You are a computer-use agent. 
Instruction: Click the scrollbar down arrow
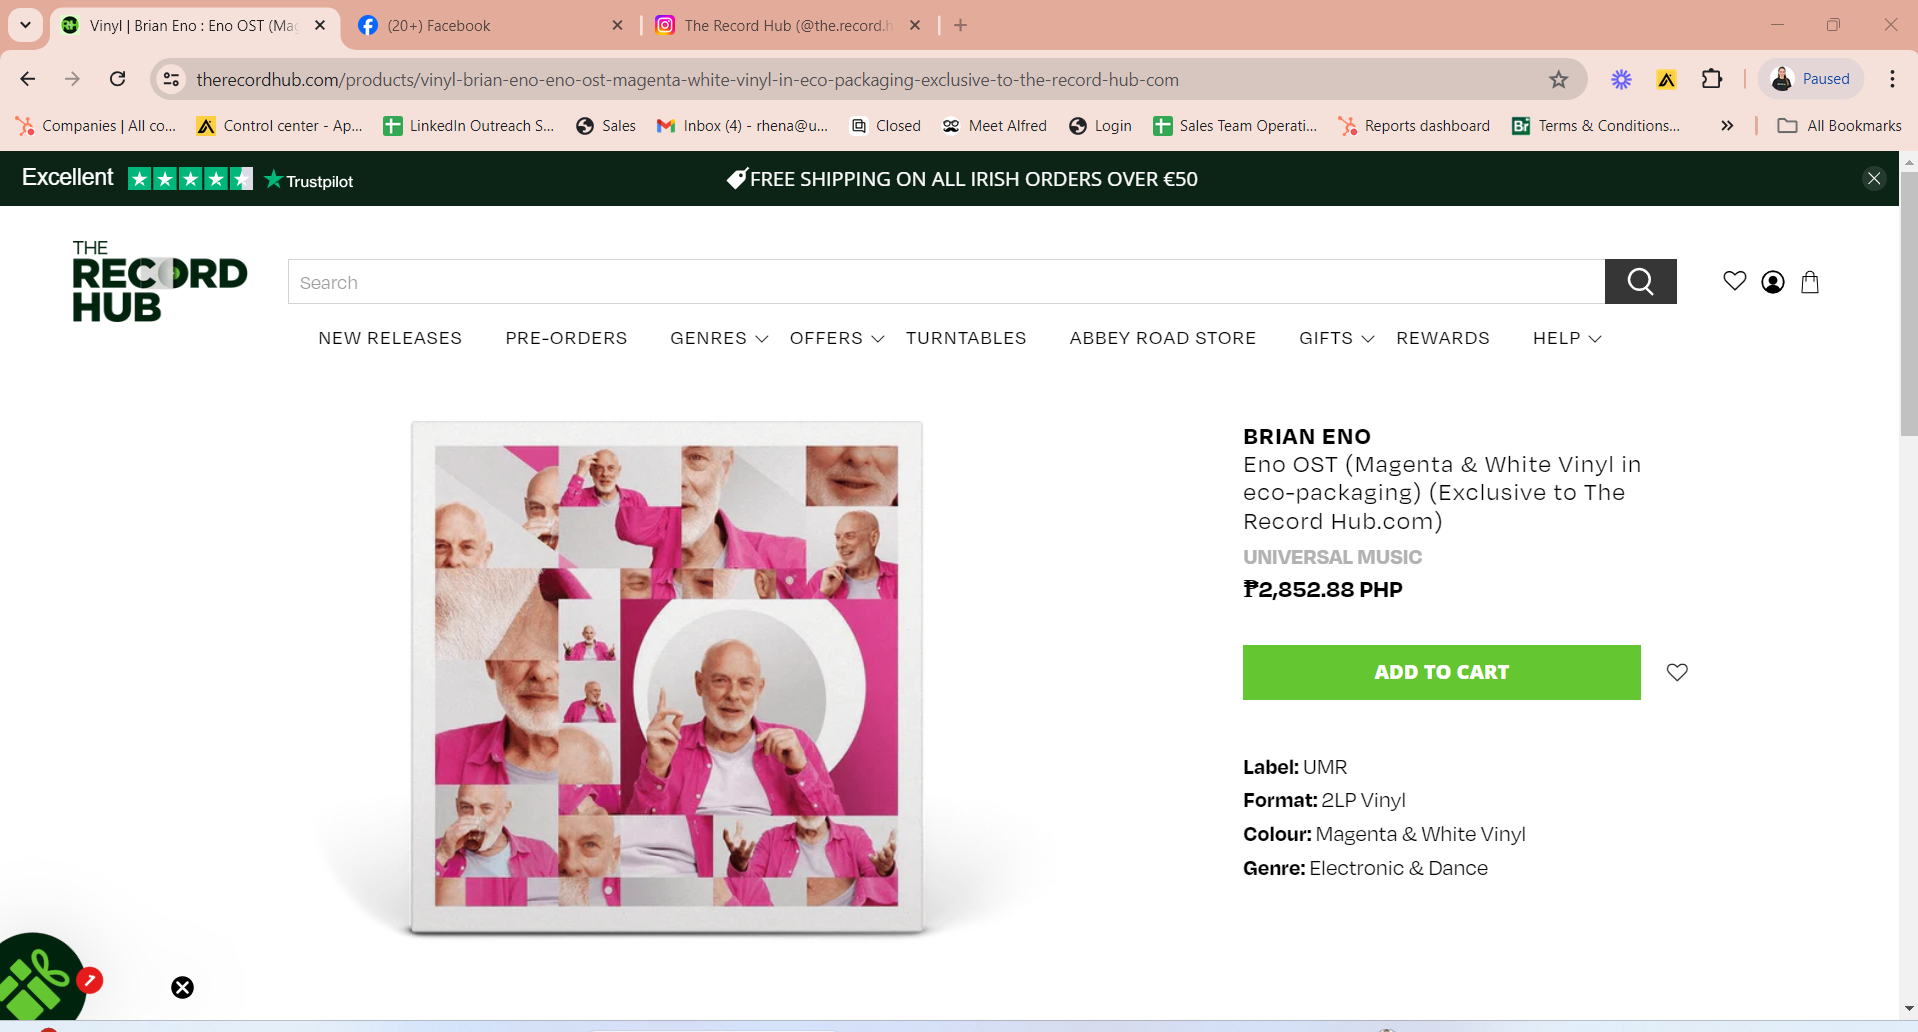[x=1909, y=1008]
